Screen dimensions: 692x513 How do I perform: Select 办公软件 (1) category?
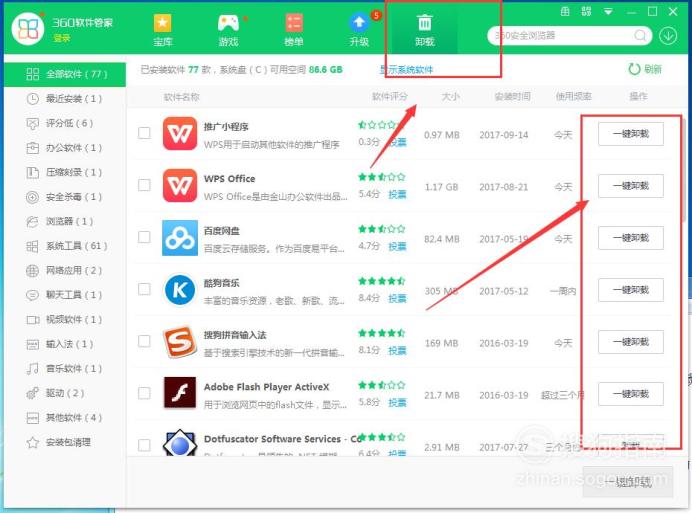click(x=65, y=147)
